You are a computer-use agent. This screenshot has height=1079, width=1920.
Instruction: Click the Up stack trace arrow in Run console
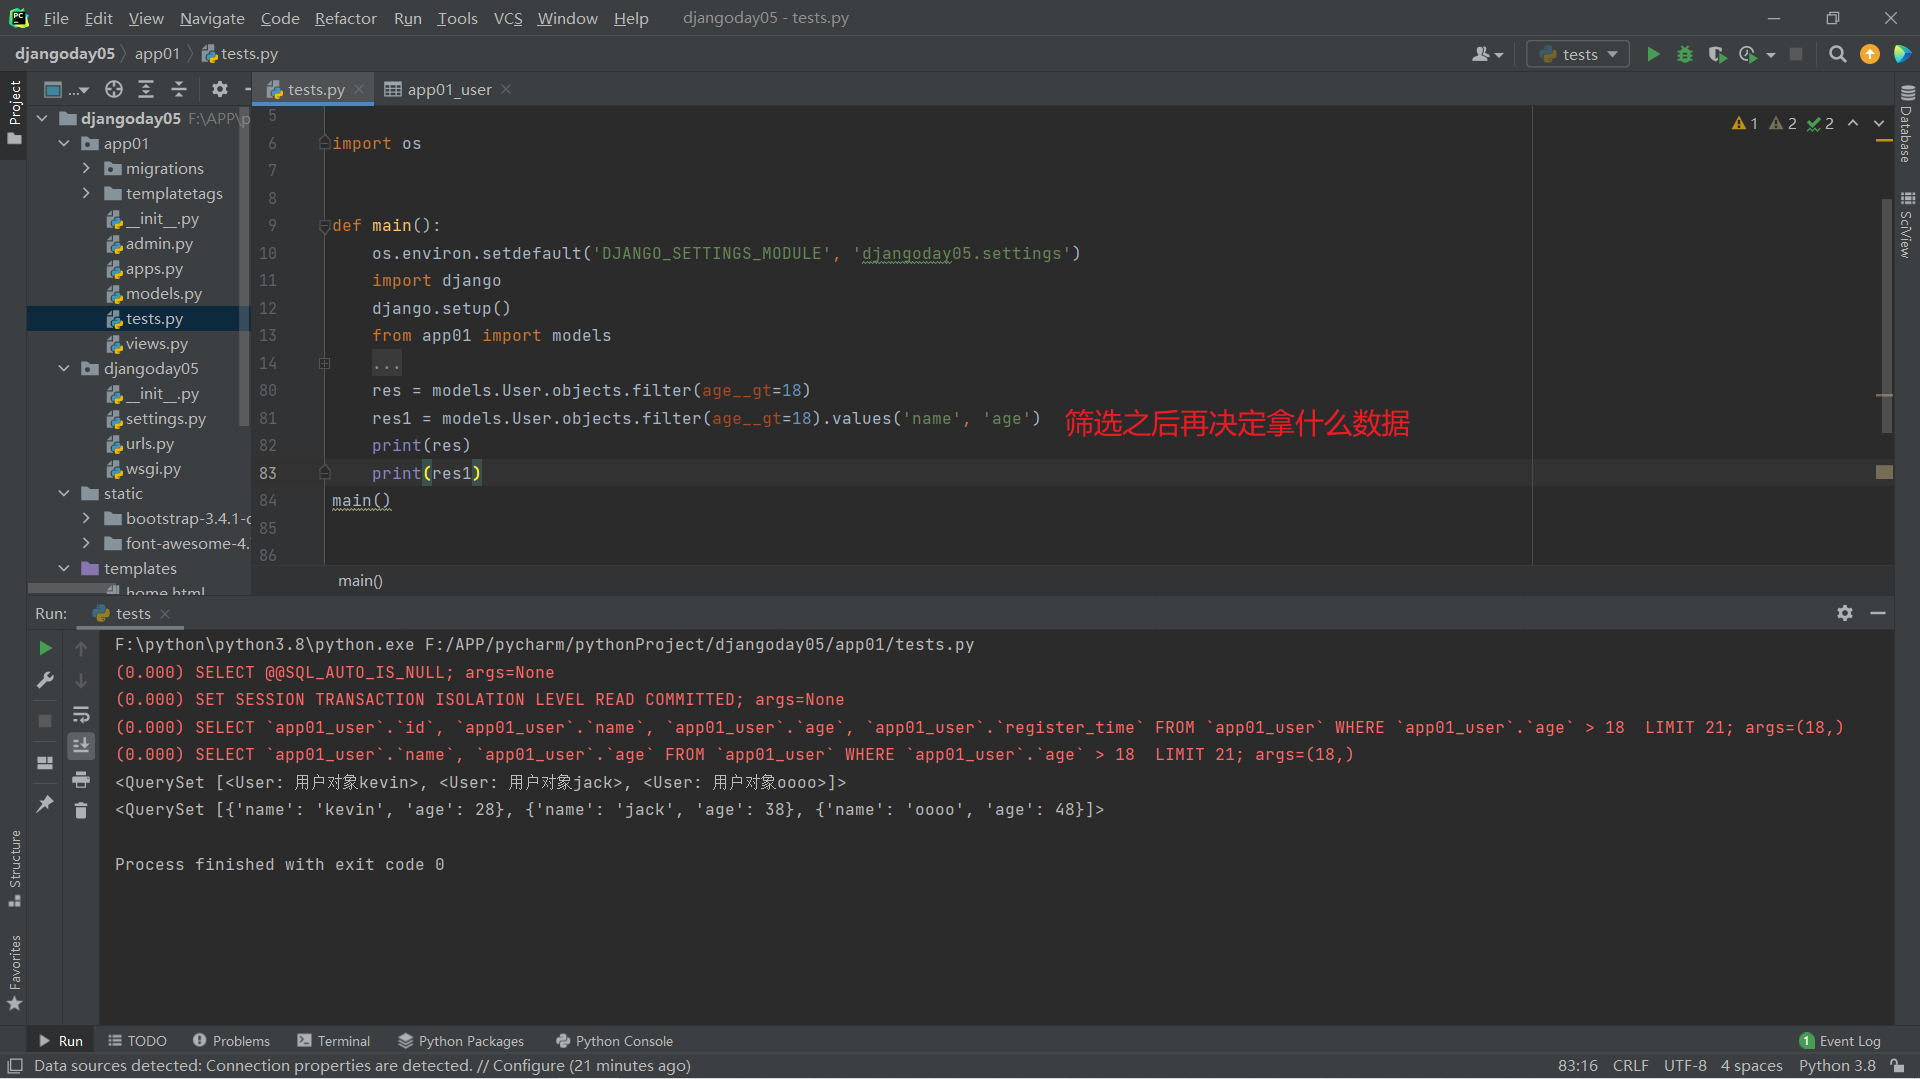[x=81, y=648]
